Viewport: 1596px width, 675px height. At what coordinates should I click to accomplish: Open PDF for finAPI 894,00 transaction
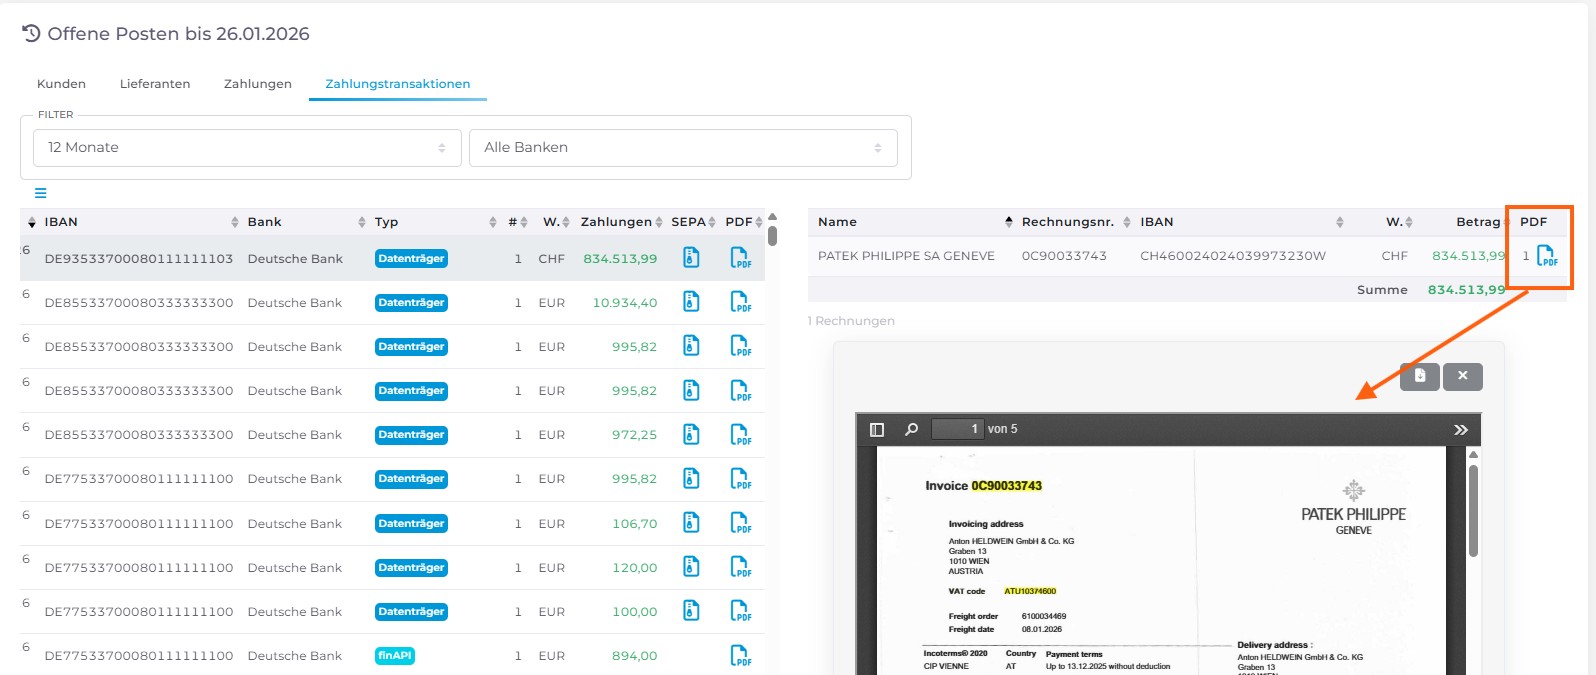point(740,656)
